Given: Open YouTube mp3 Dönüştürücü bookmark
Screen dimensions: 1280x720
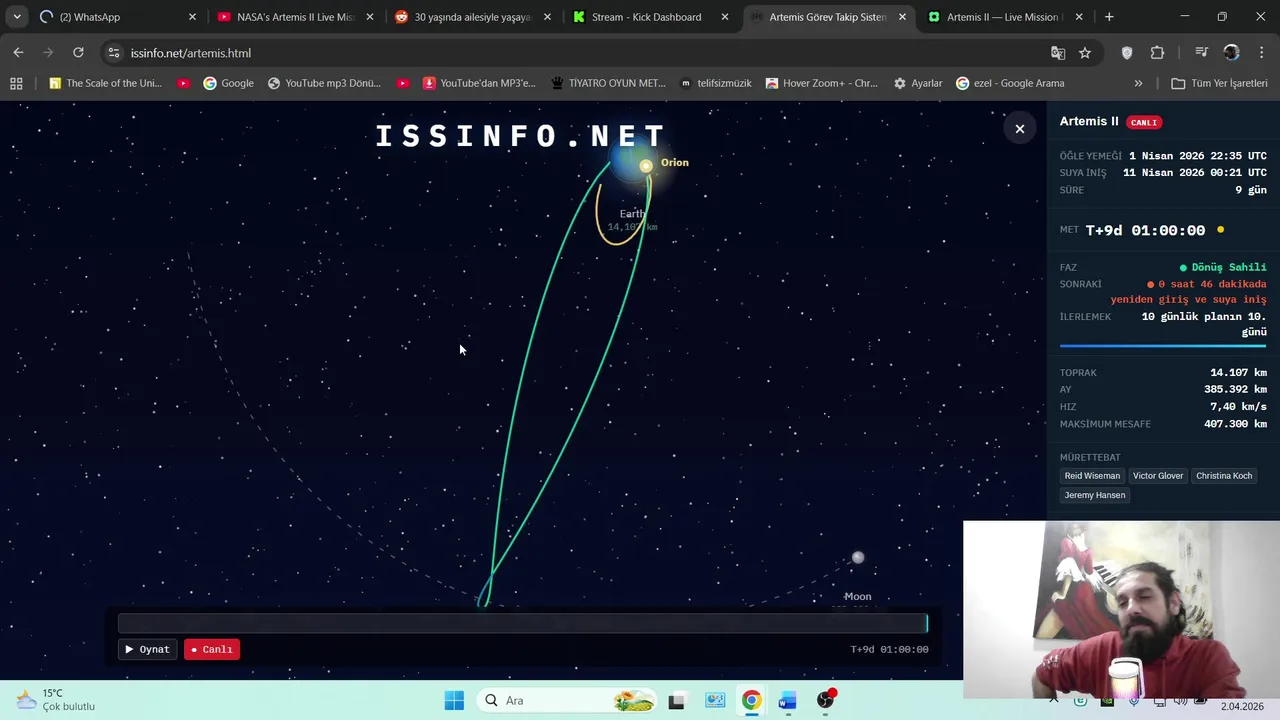Looking at the screenshot, I should click(x=324, y=83).
